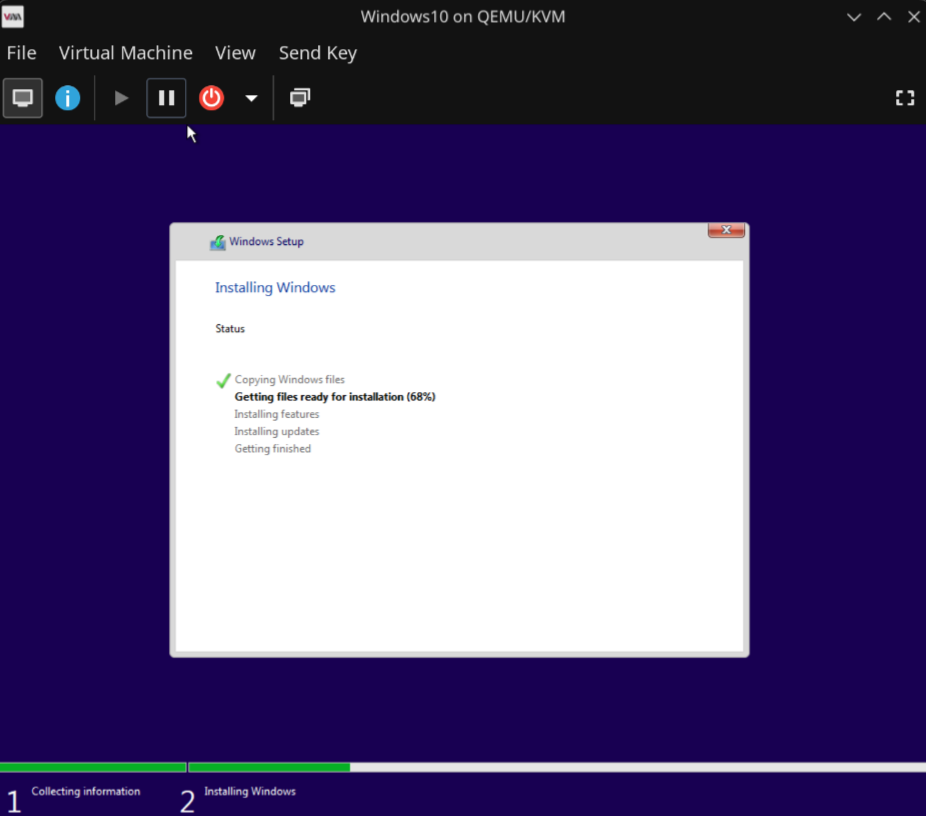Select 'Copying Windows files' status line
926x816 pixels.
289,380
